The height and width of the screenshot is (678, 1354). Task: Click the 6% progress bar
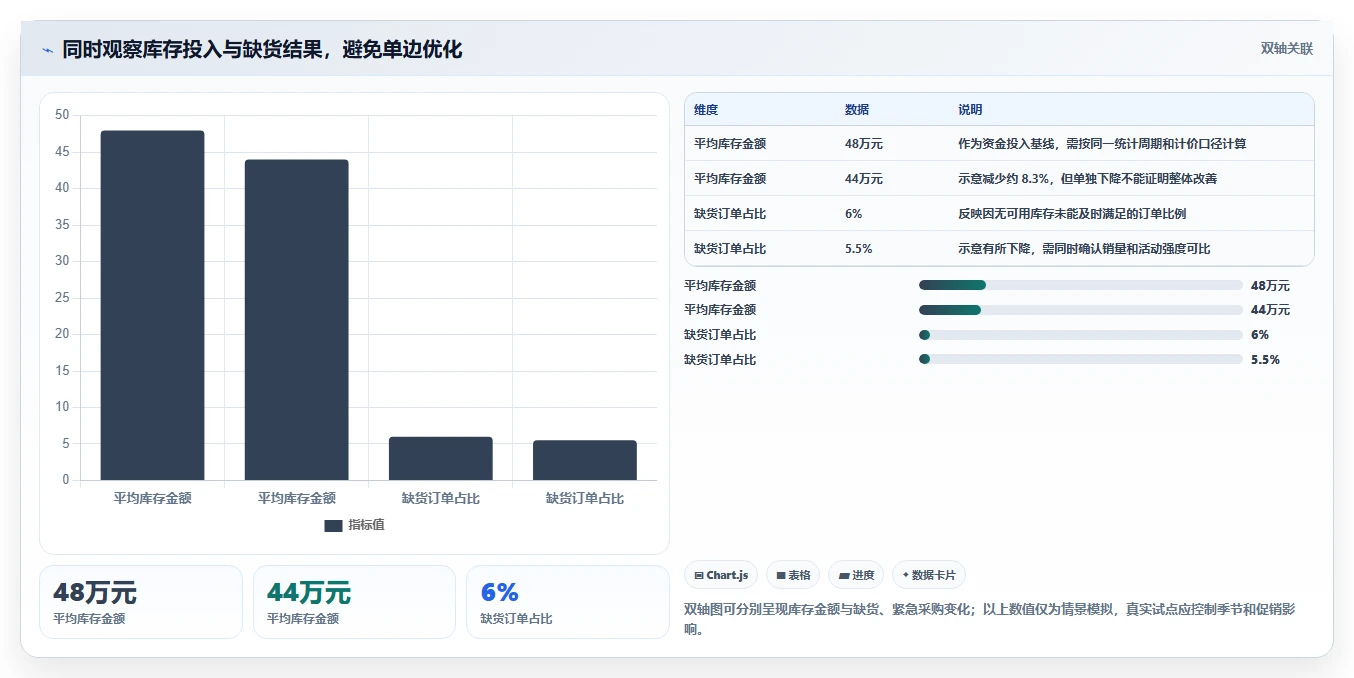[x=1080, y=335]
